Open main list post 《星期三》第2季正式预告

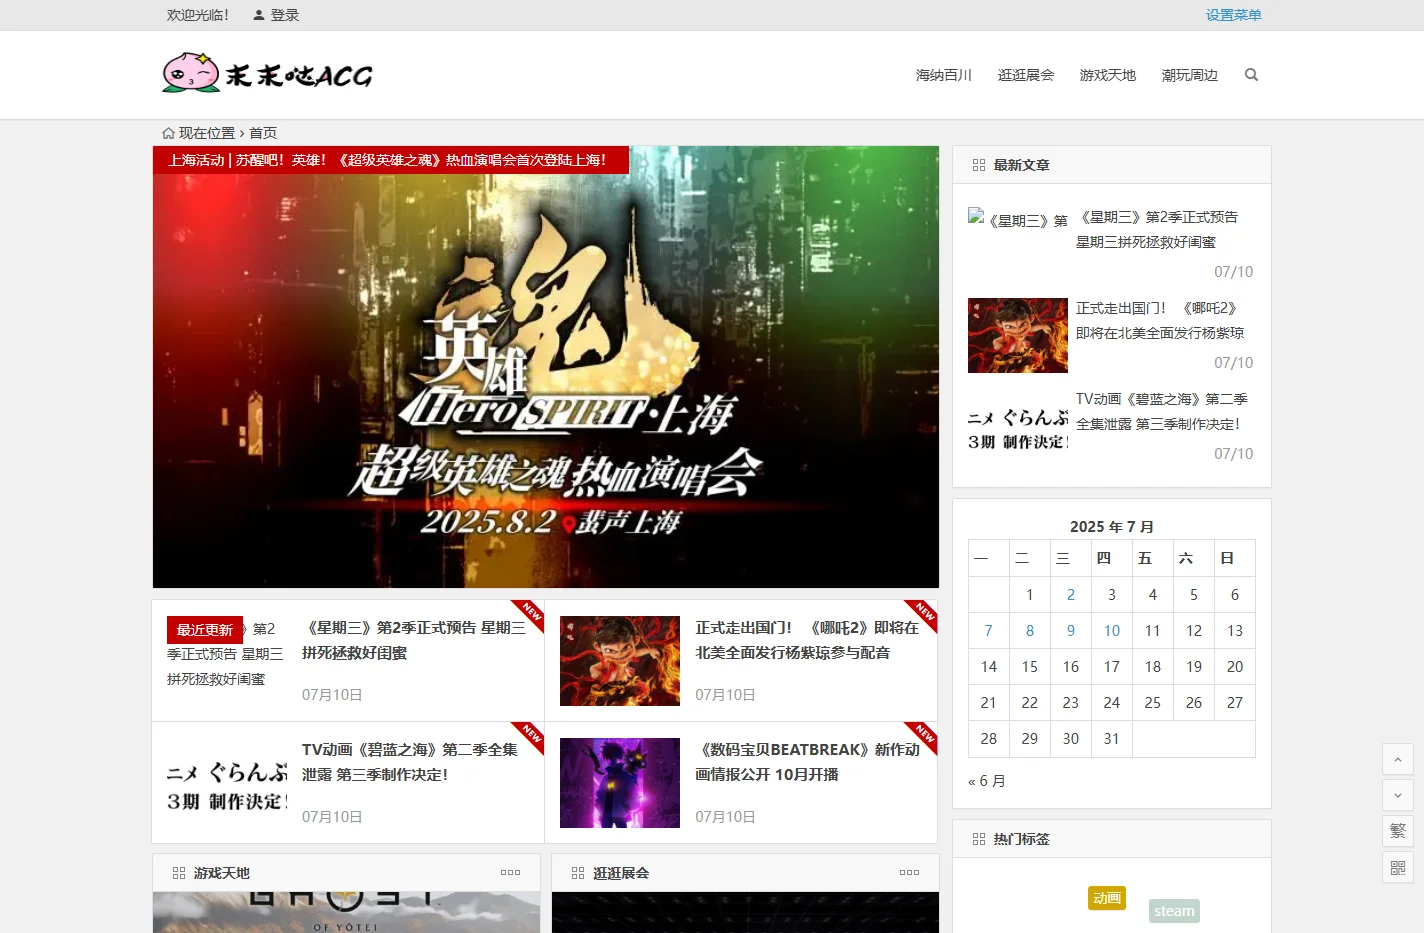(414, 640)
